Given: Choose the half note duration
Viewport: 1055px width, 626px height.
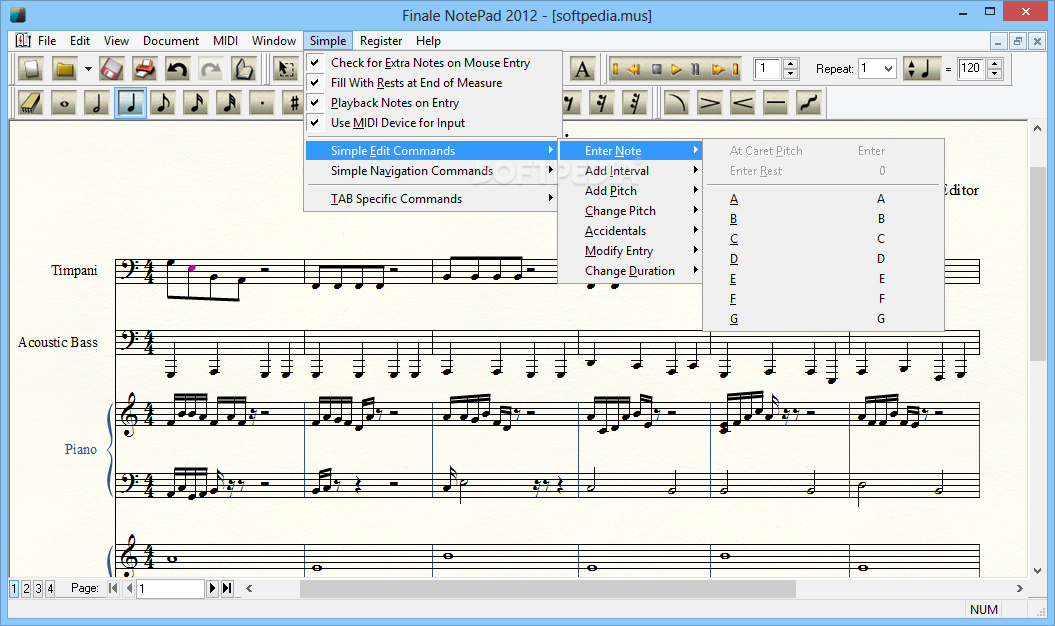Looking at the screenshot, I should click(97, 103).
